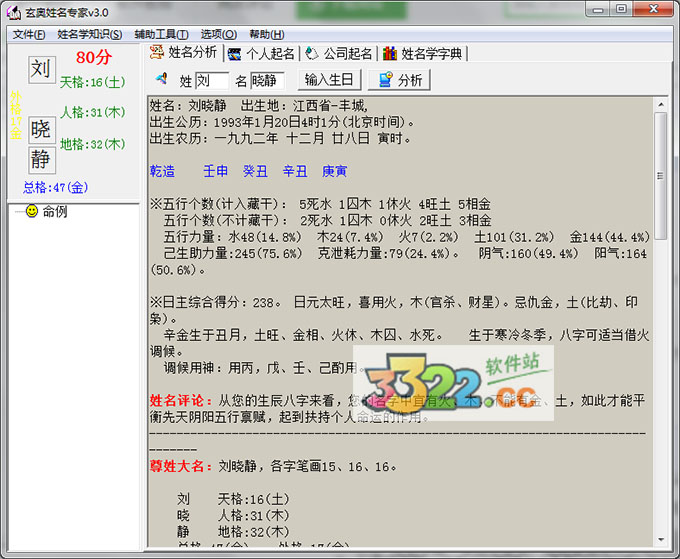Click the 晓 character box

pyautogui.click(x=42, y=129)
